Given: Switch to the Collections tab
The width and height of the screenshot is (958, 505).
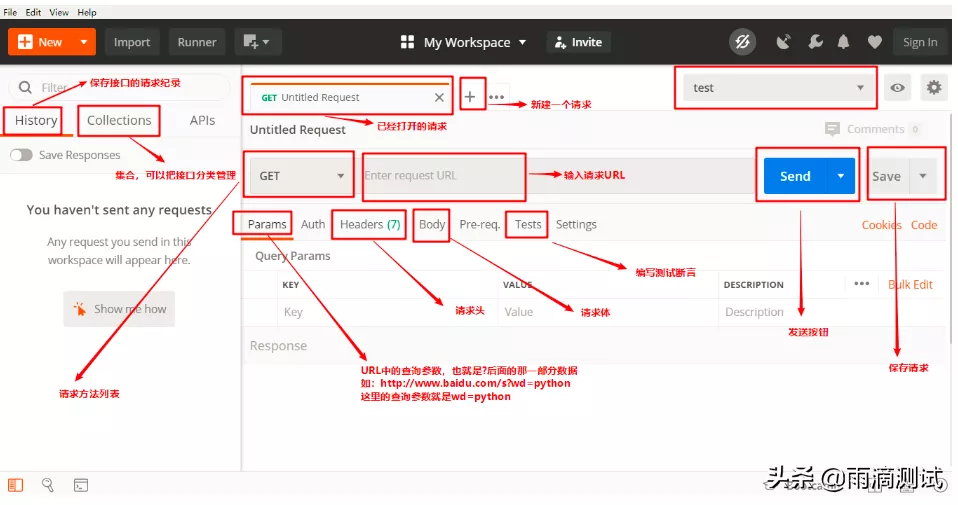Looking at the screenshot, I should click(x=119, y=120).
